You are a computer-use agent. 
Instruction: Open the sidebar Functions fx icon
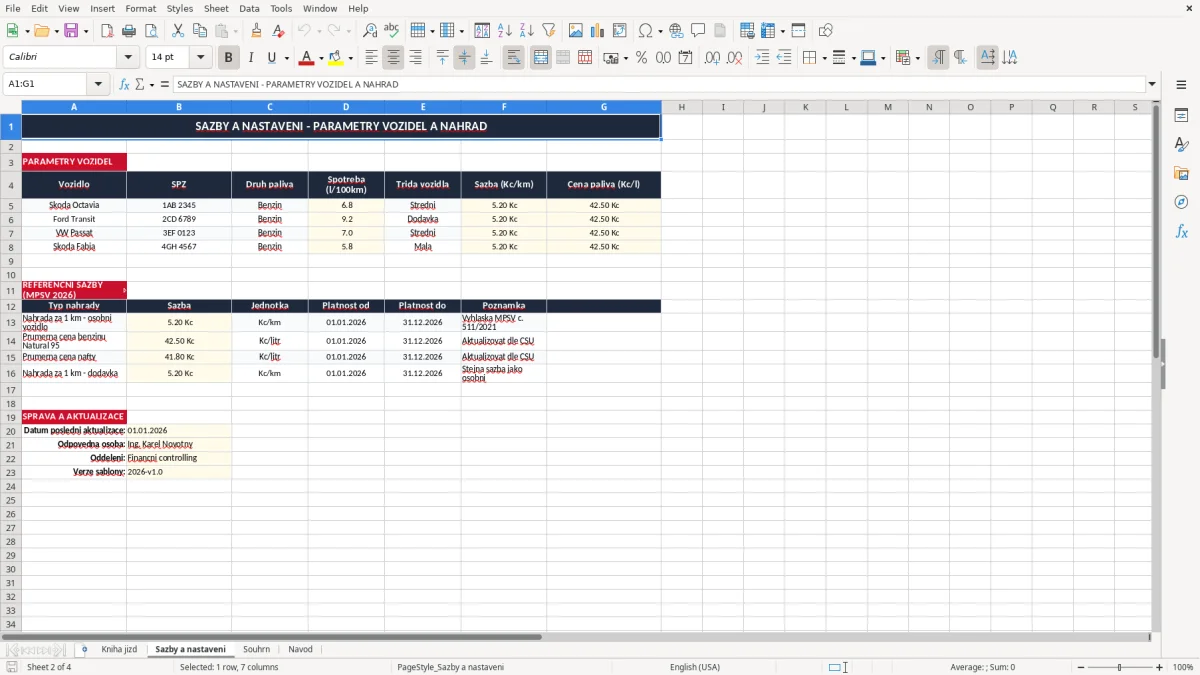1181,231
